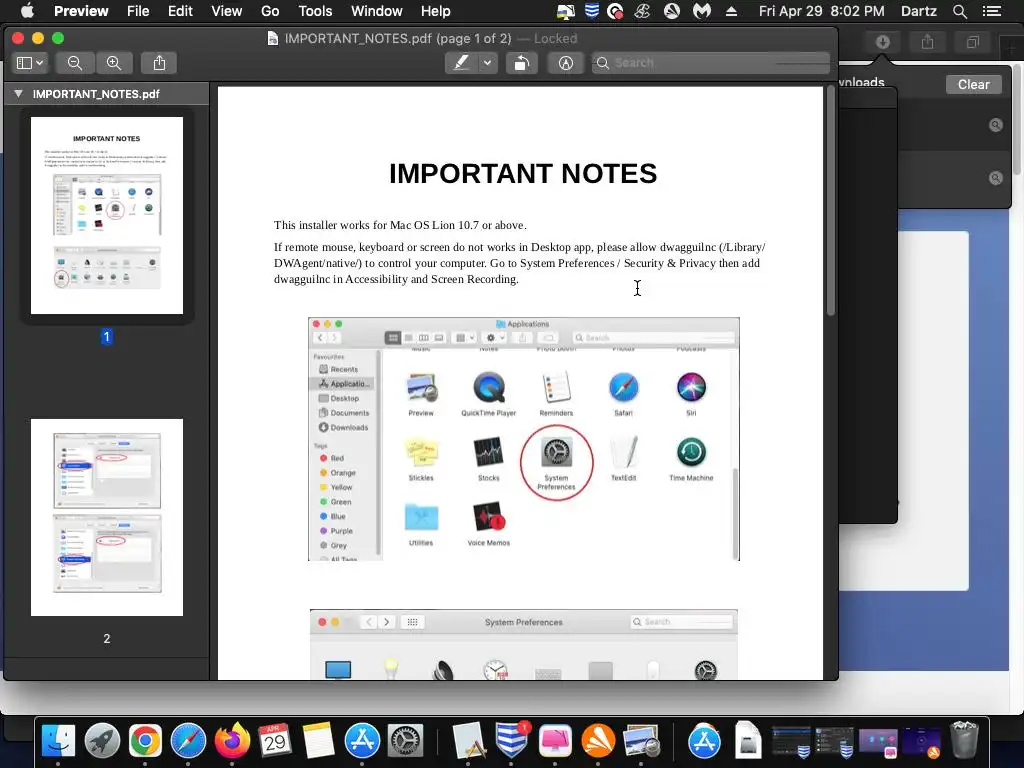Open Launchpad from the Dock

(102, 741)
